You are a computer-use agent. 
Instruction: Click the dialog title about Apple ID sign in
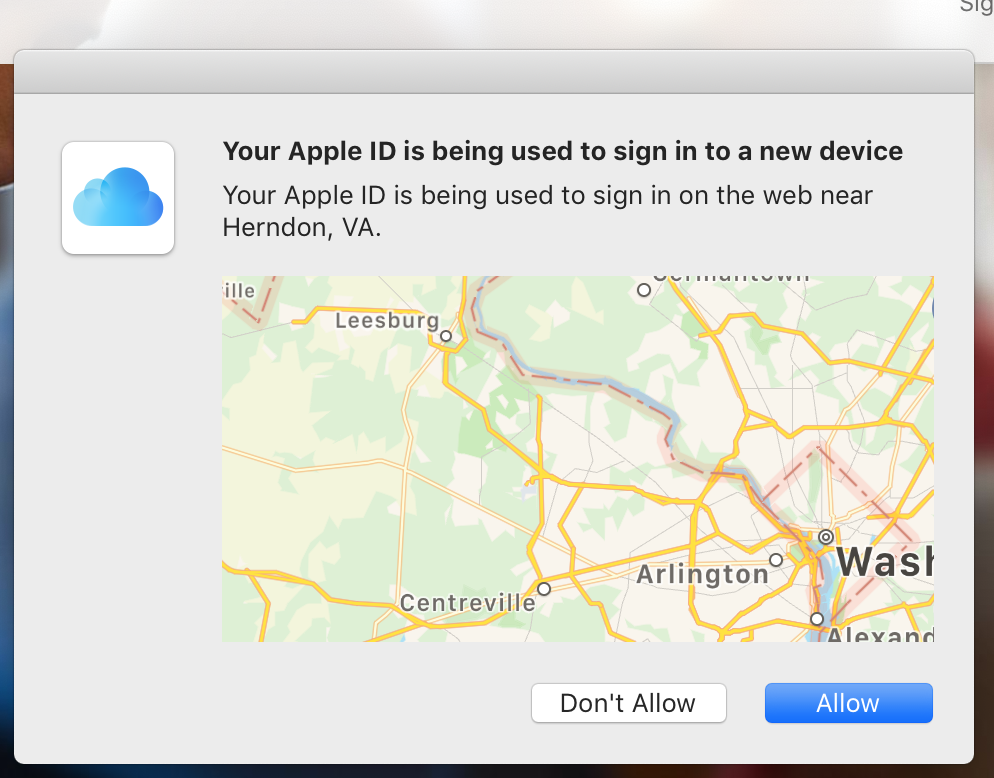tap(562, 151)
